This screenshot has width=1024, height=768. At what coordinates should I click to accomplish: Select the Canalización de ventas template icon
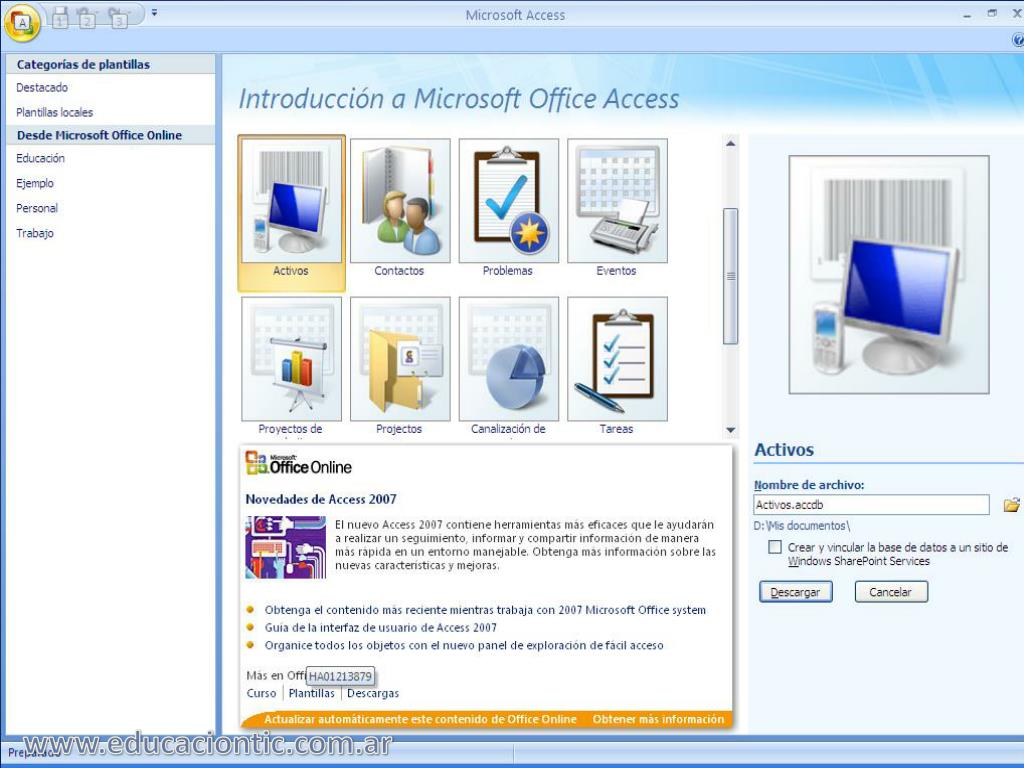pos(508,359)
